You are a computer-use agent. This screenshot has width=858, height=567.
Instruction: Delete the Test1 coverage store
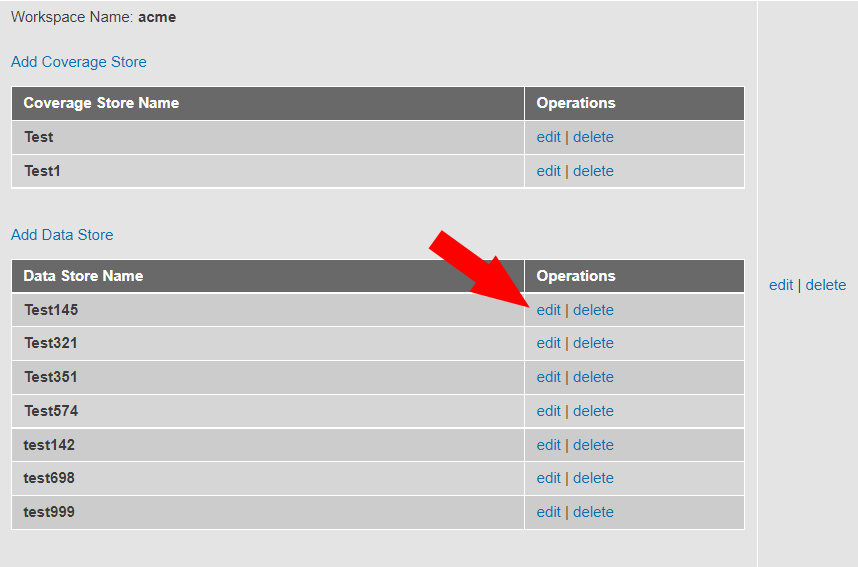593,171
